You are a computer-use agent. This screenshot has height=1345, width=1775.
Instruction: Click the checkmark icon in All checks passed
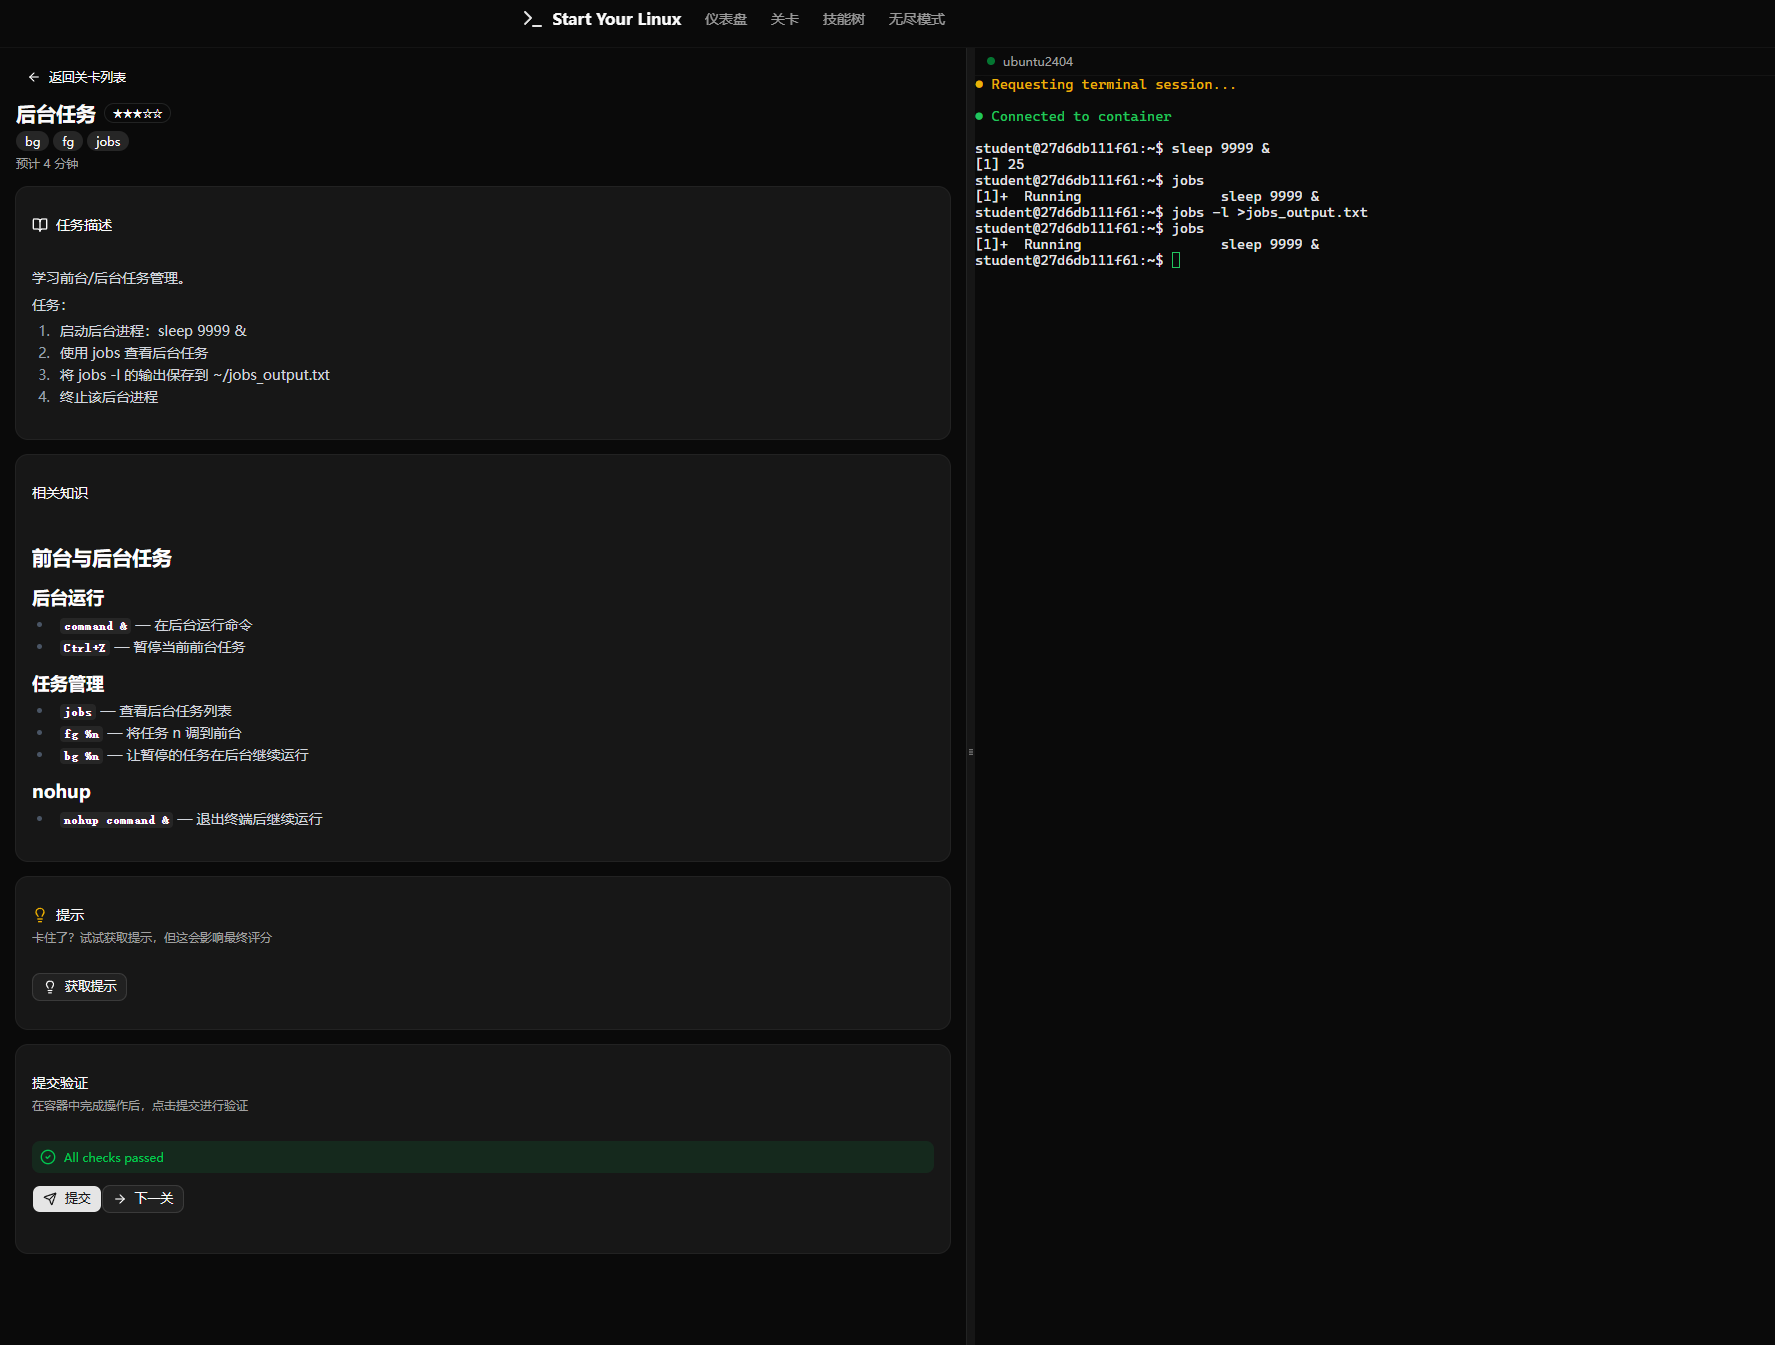48,1157
